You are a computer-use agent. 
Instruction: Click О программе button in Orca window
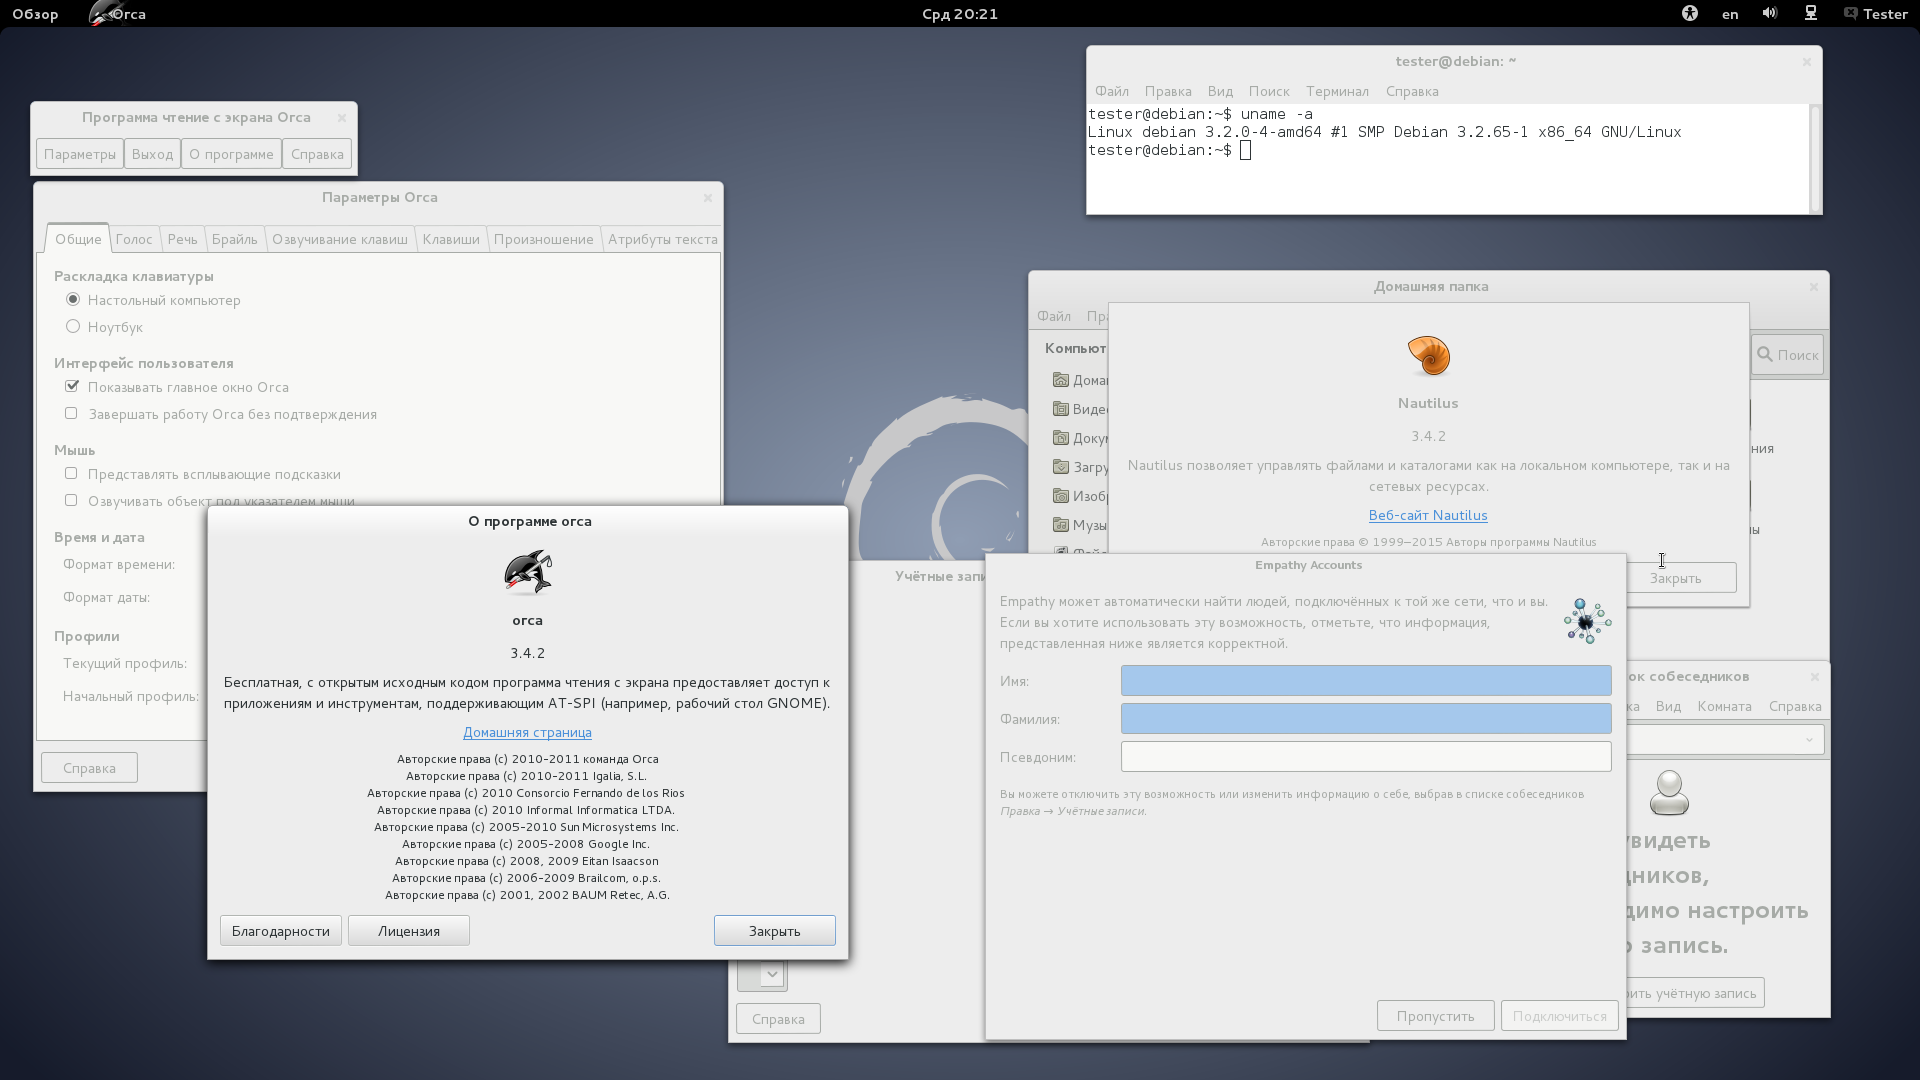(x=231, y=154)
